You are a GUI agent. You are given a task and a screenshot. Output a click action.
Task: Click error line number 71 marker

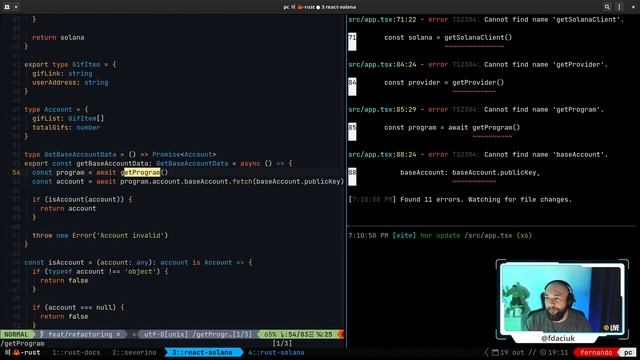click(352, 41)
